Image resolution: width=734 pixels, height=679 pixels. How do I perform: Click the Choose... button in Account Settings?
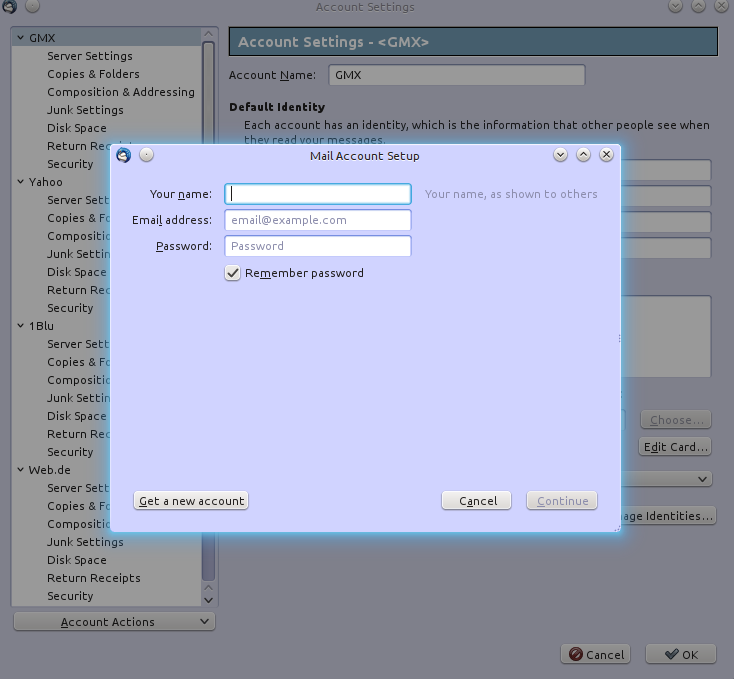tap(676, 420)
